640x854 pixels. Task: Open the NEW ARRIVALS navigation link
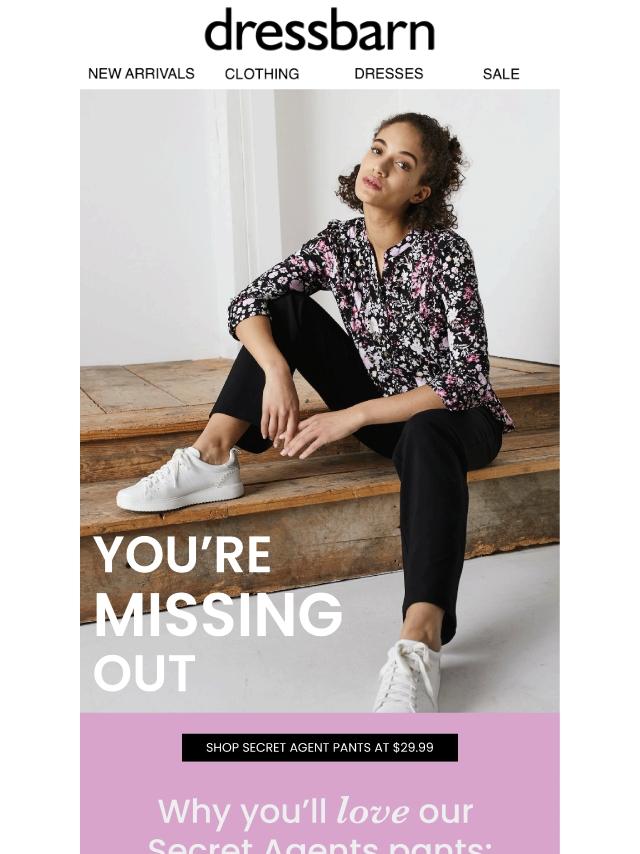click(x=141, y=74)
